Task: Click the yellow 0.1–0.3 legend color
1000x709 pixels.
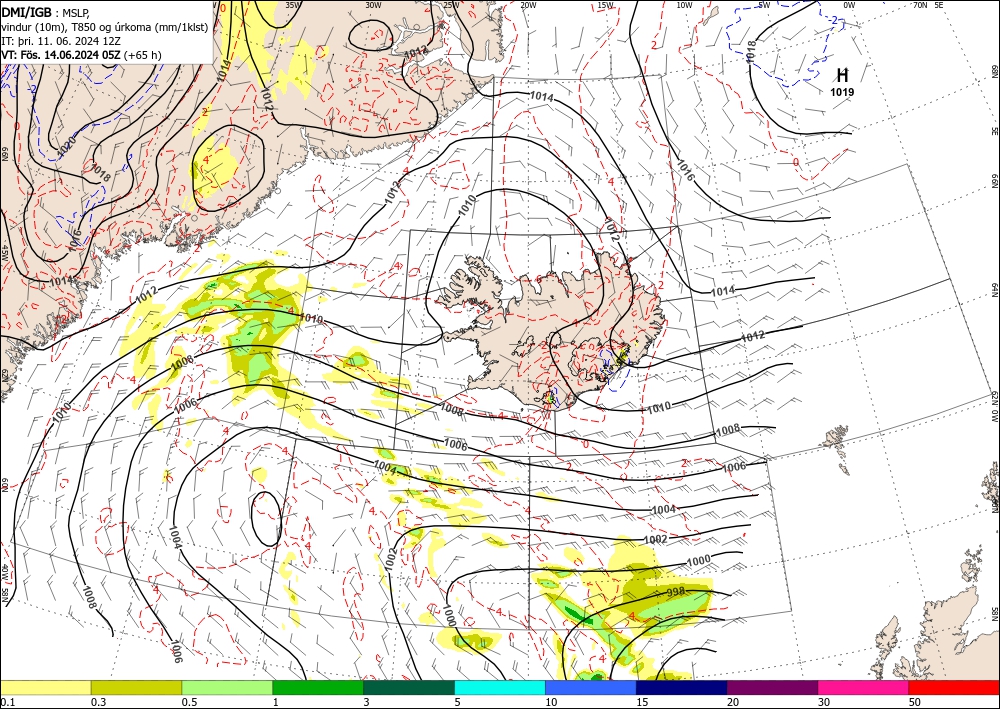Action: point(45,687)
